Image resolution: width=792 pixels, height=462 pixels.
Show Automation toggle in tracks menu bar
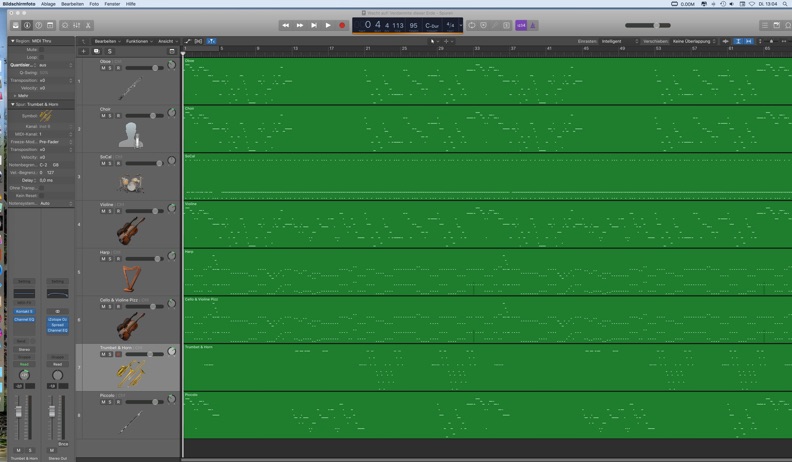coord(188,41)
